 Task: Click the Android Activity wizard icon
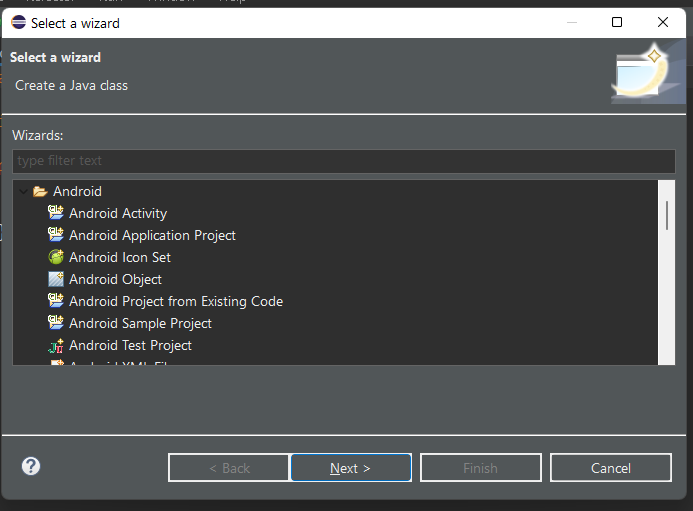pyautogui.click(x=56, y=213)
